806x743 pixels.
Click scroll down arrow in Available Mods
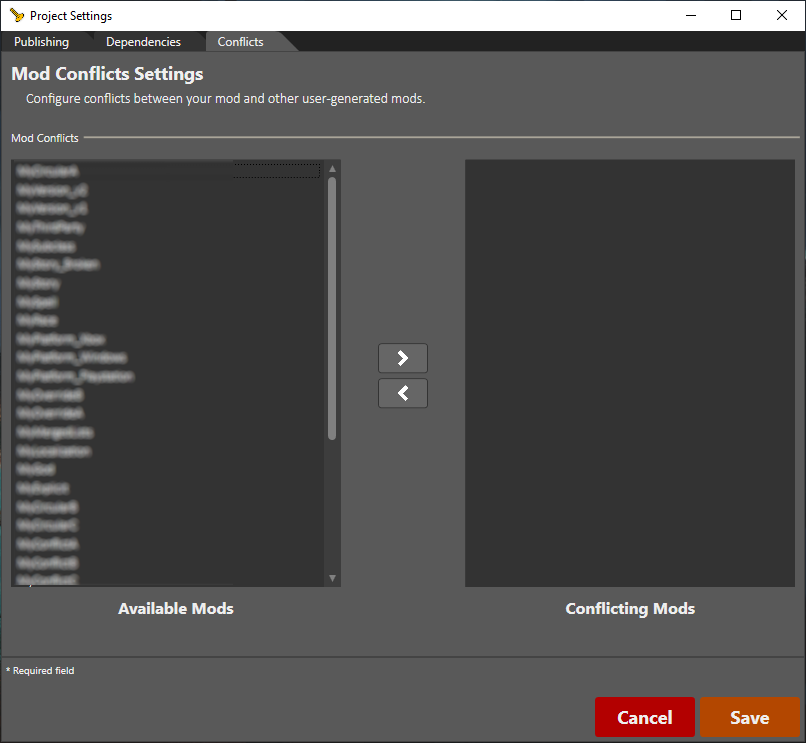pyautogui.click(x=332, y=578)
